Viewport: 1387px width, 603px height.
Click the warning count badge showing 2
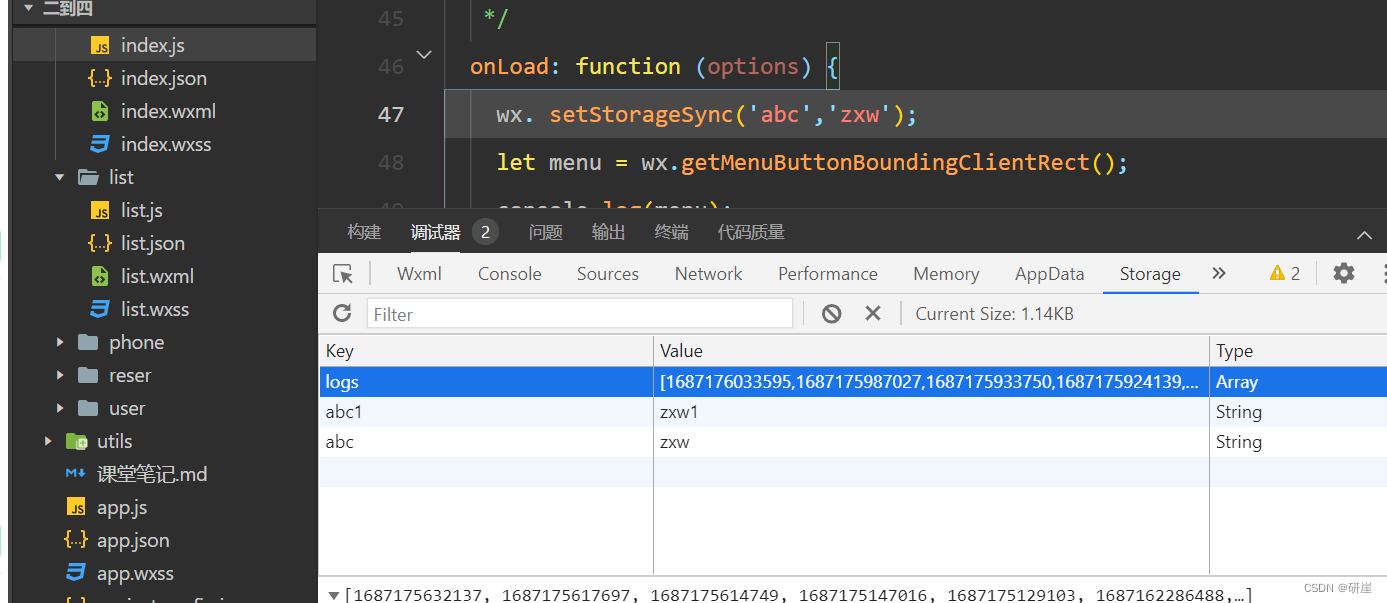[x=1285, y=274]
